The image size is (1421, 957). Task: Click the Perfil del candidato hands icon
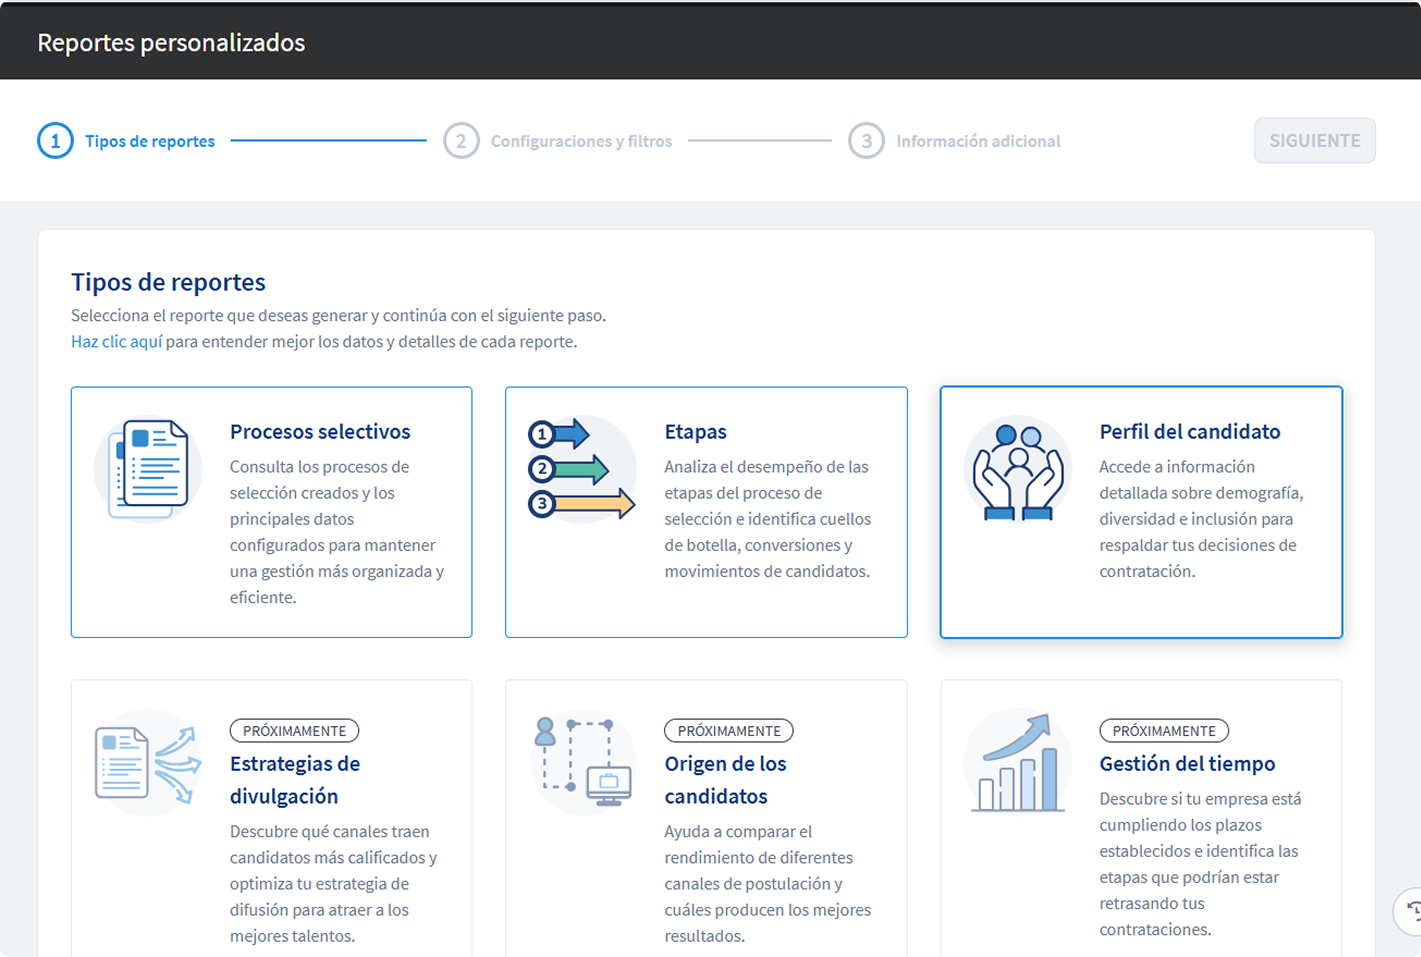[1018, 470]
